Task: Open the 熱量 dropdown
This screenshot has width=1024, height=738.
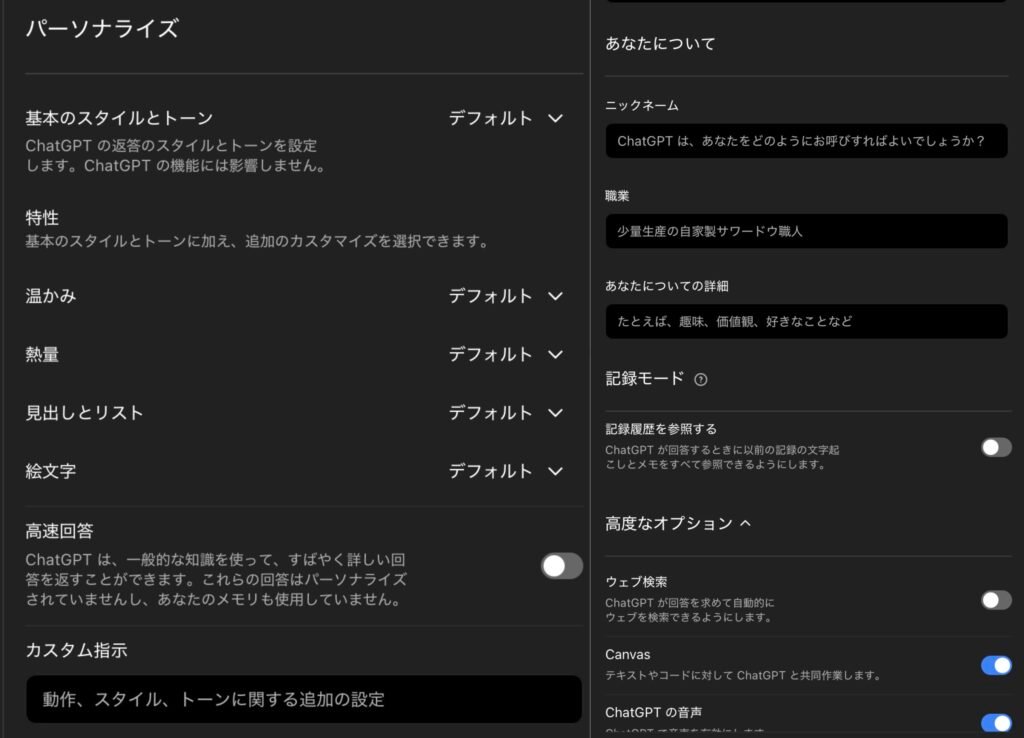Action: 506,354
